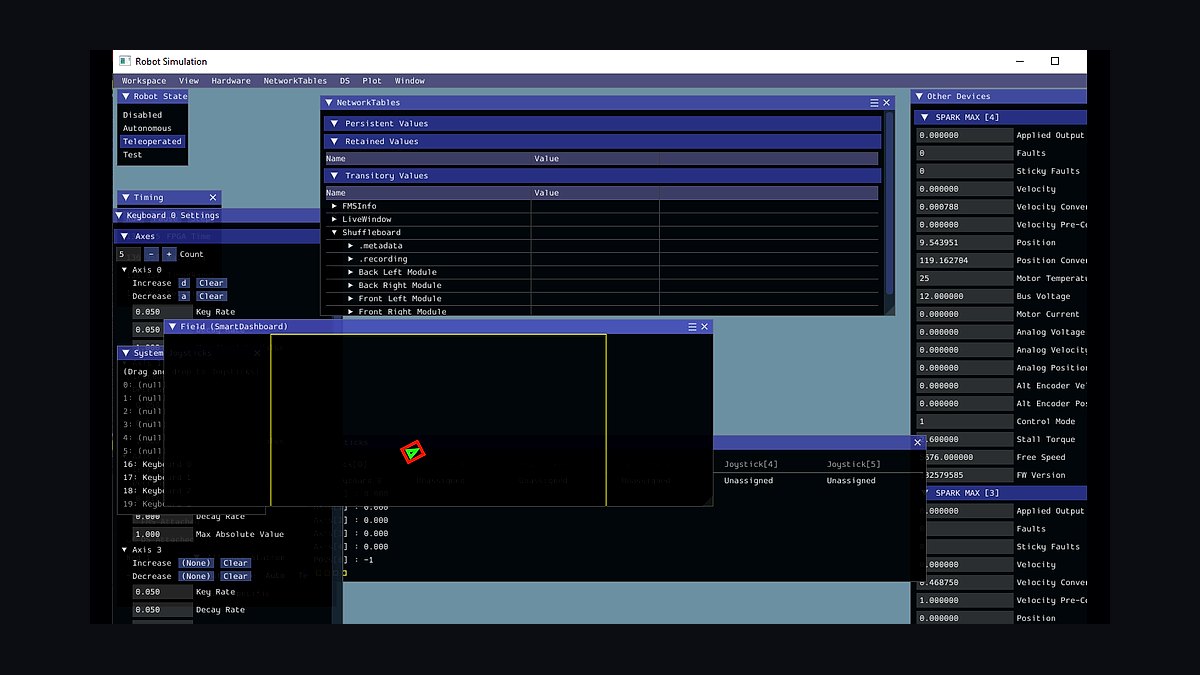Image resolution: width=1200 pixels, height=675 pixels.
Task: Expand the LiveWindow tree node
Action: coord(334,219)
